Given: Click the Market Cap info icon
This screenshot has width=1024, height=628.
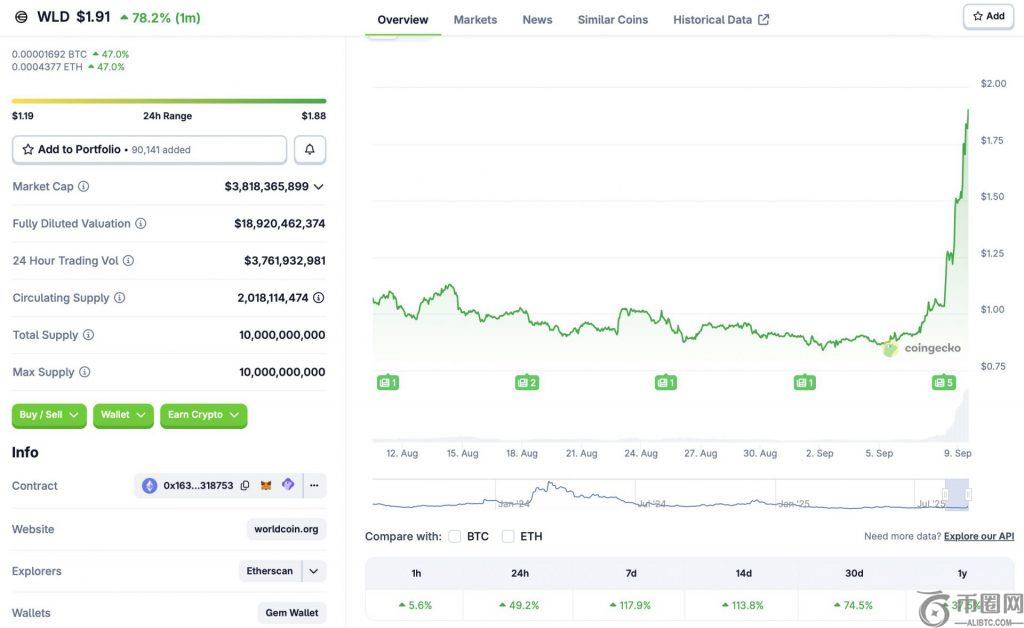Looking at the screenshot, I should coord(84,187).
